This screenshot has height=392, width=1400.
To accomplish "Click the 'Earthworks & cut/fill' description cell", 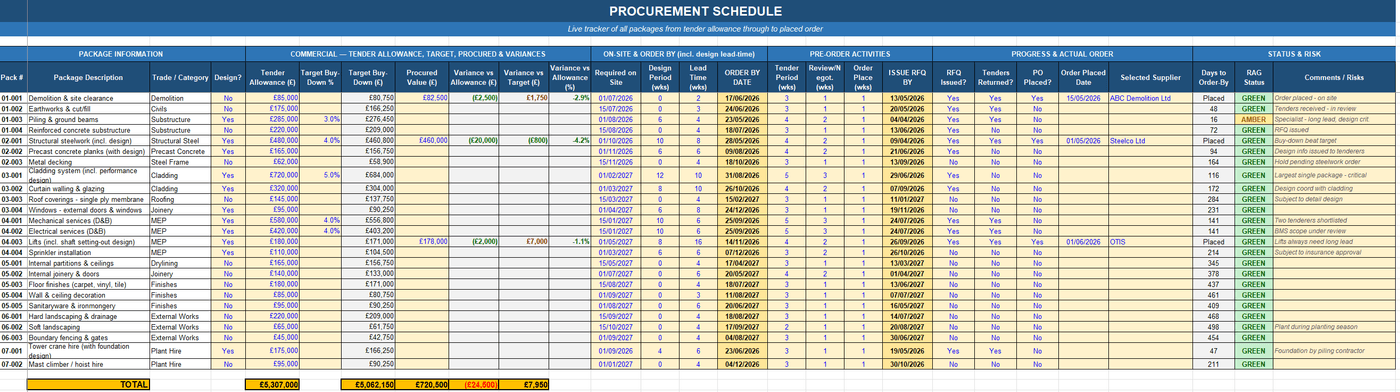I will pos(87,108).
